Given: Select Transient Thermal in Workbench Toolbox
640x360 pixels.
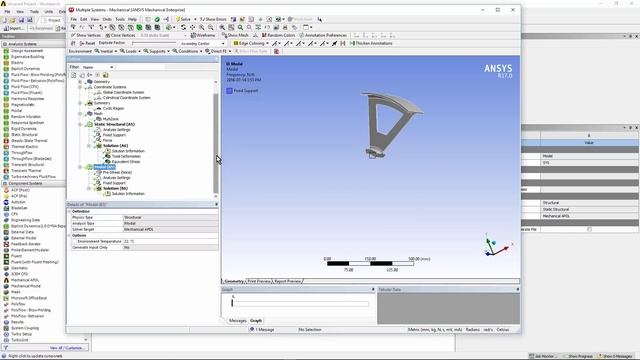Looking at the screenshot, I should pyautogui.click(x=26, y=171).
